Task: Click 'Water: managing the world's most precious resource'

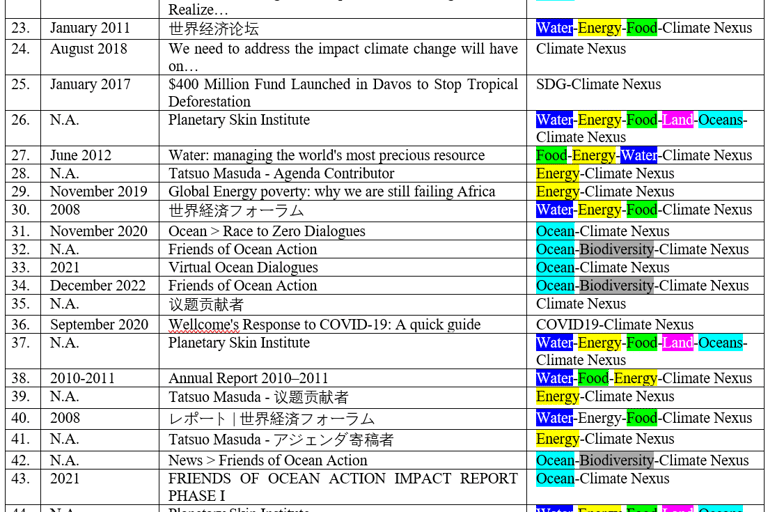Action: tap(327, 155)
